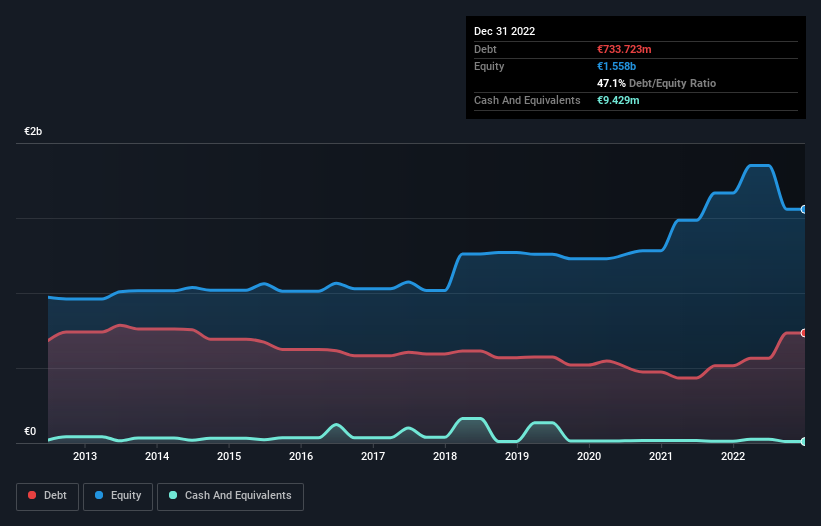Click the €0 y-axis label
The height and width of the screenshot is (526, 821).
30,431
